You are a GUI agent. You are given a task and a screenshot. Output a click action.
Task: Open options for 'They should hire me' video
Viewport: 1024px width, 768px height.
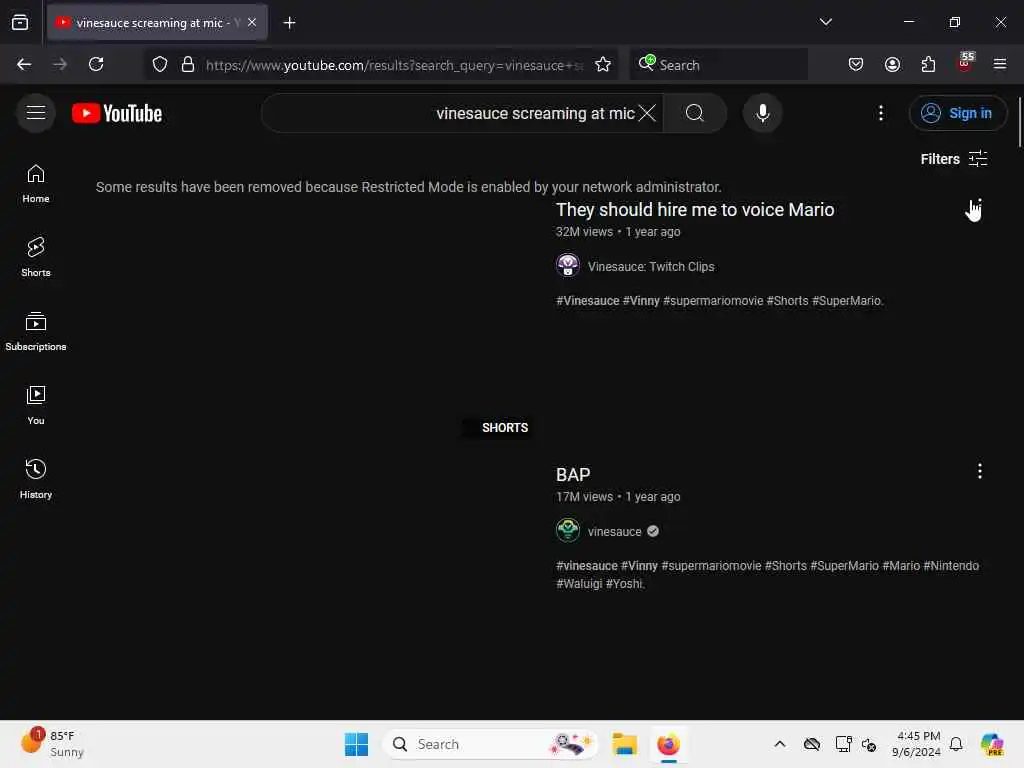coord(980,206)
